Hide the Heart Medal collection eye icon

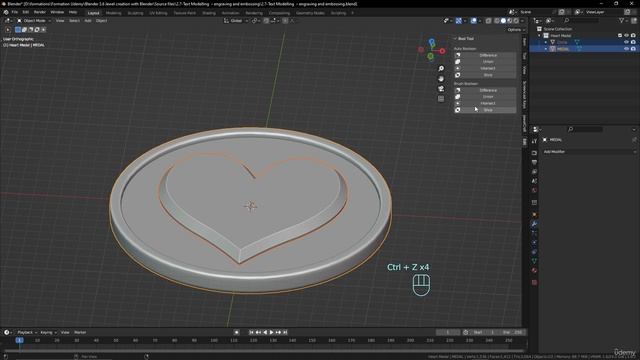point(627,36)
